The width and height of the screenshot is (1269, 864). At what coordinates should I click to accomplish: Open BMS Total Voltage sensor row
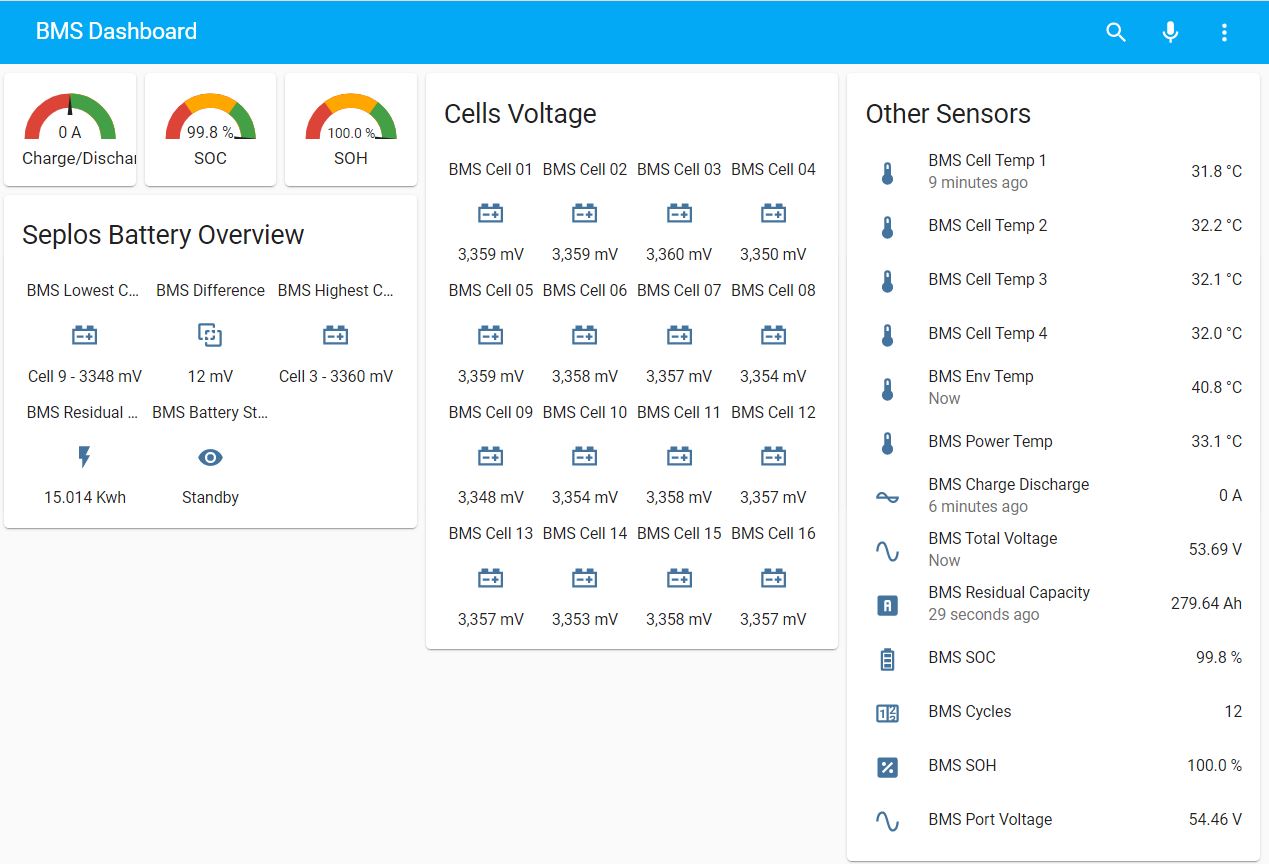(x=1054, y=549)
